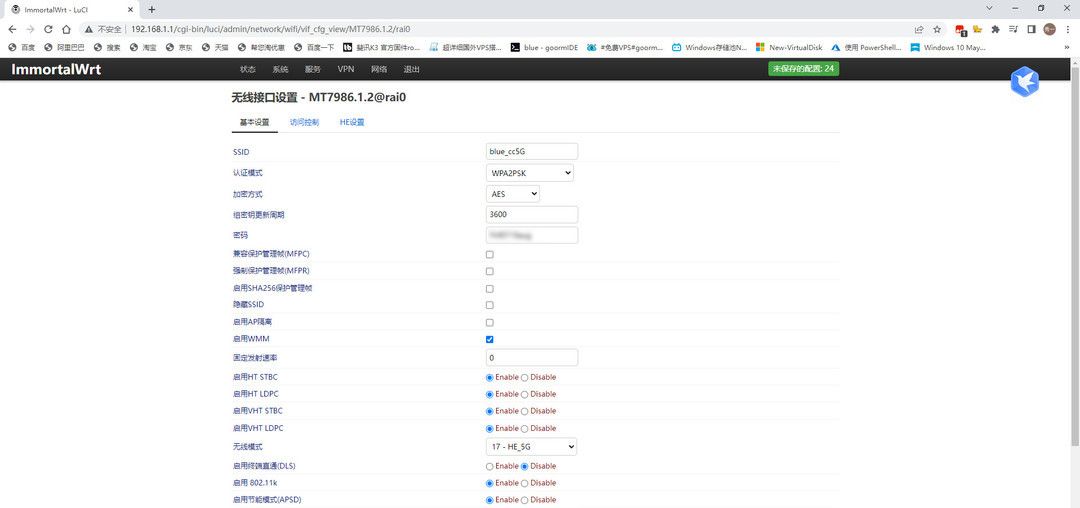Share this page via share icon
This screenshot has height=508, width=1080.
tap(919, 30)
